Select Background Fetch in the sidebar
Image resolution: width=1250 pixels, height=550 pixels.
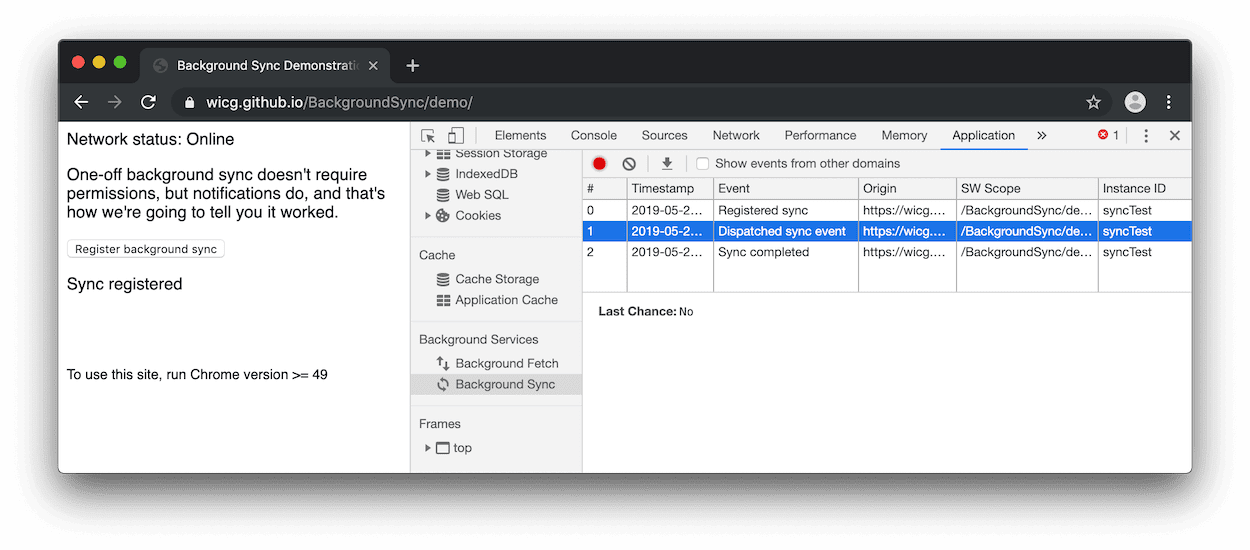pos(506,364)
